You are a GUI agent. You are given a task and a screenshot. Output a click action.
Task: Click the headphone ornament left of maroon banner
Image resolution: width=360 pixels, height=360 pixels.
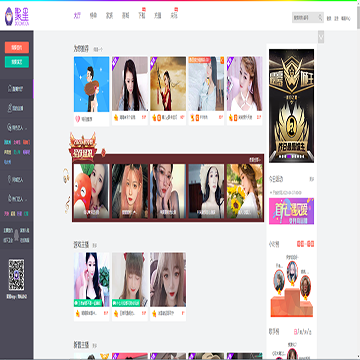pos(66,176)
